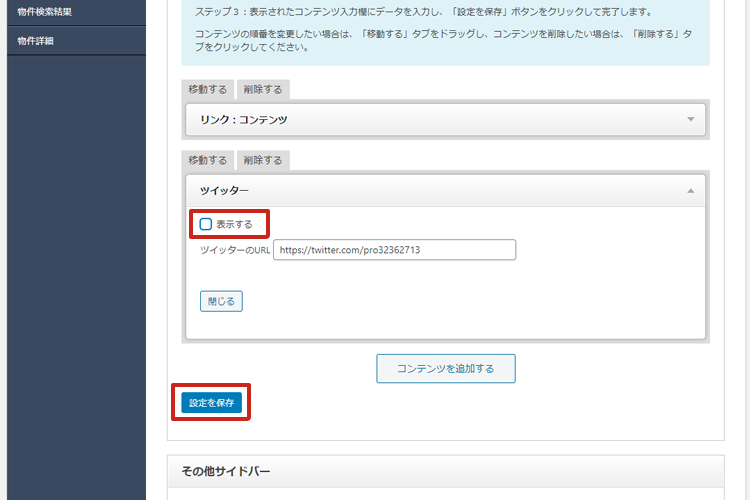Click the ツイッターのURL text field
Viewport: 750px width, 500px height.
pyautogui.click(x=394, y=250)
